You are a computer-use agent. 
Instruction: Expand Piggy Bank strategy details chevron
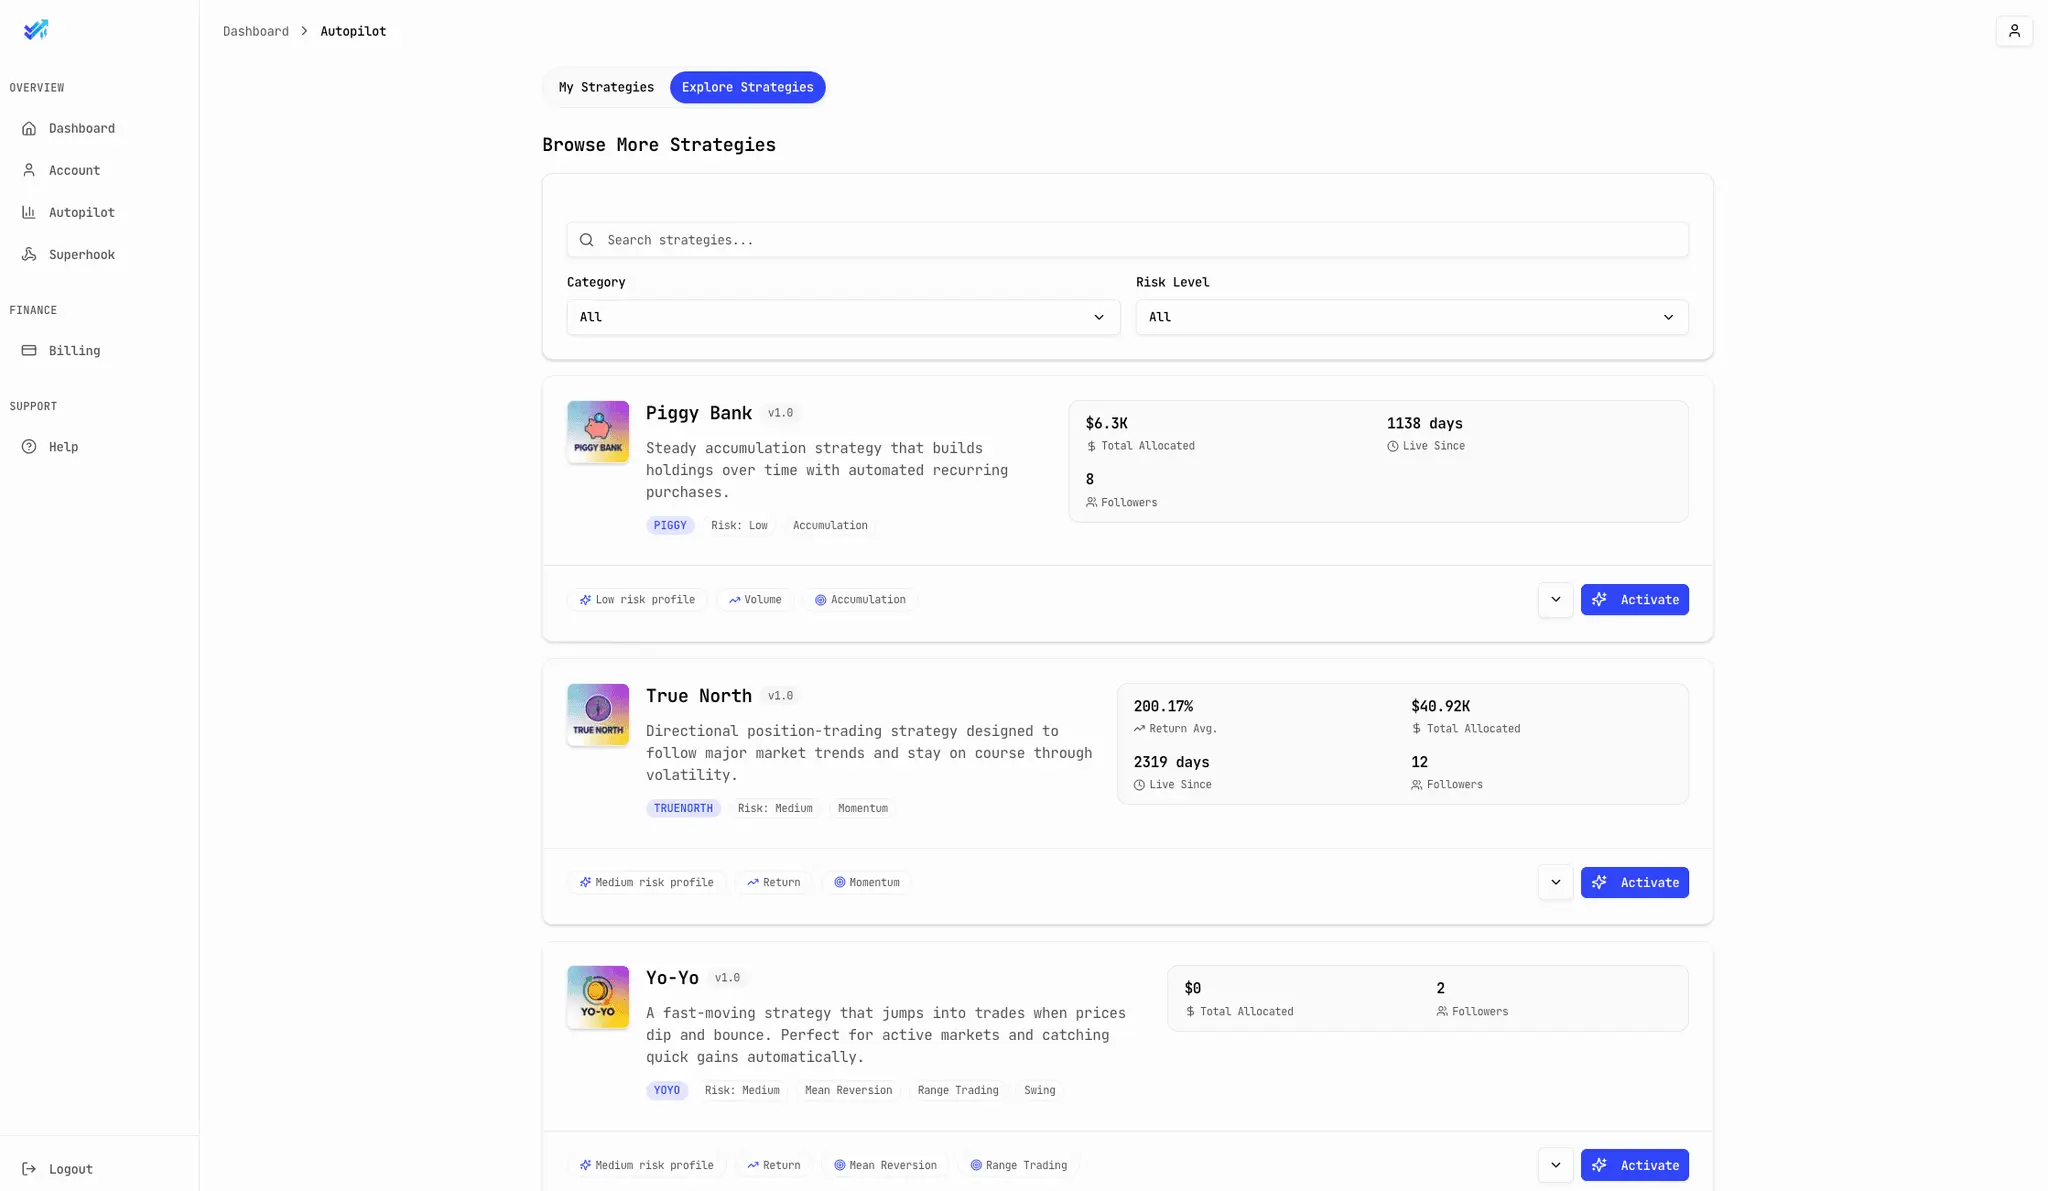click(x=1555, y=600)
